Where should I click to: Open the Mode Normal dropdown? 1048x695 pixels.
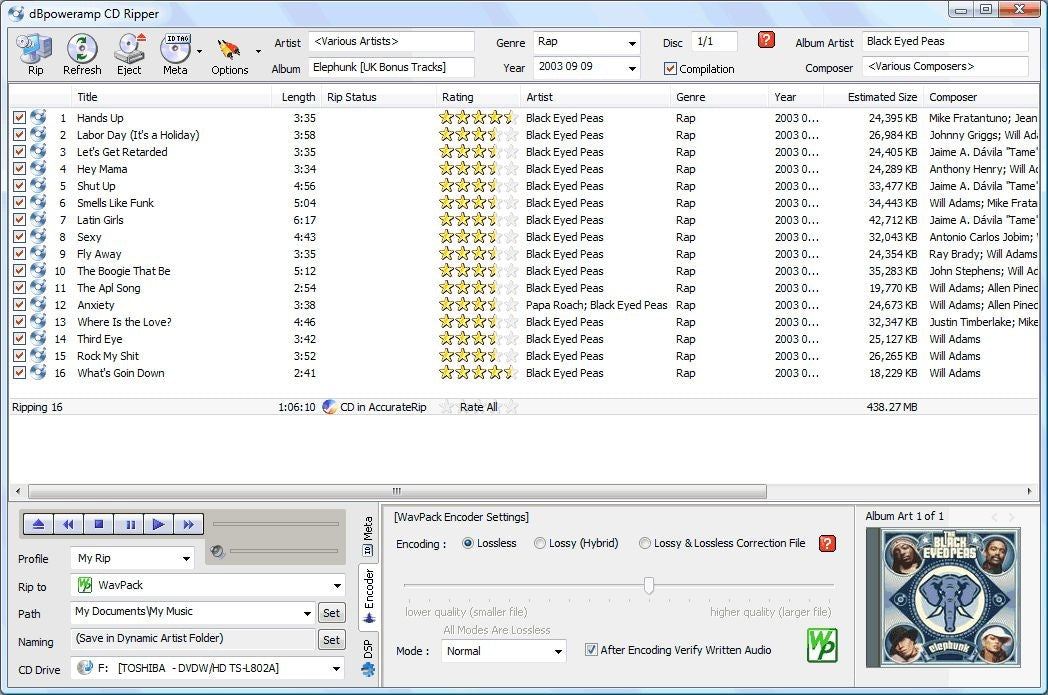tap(557, 651)
